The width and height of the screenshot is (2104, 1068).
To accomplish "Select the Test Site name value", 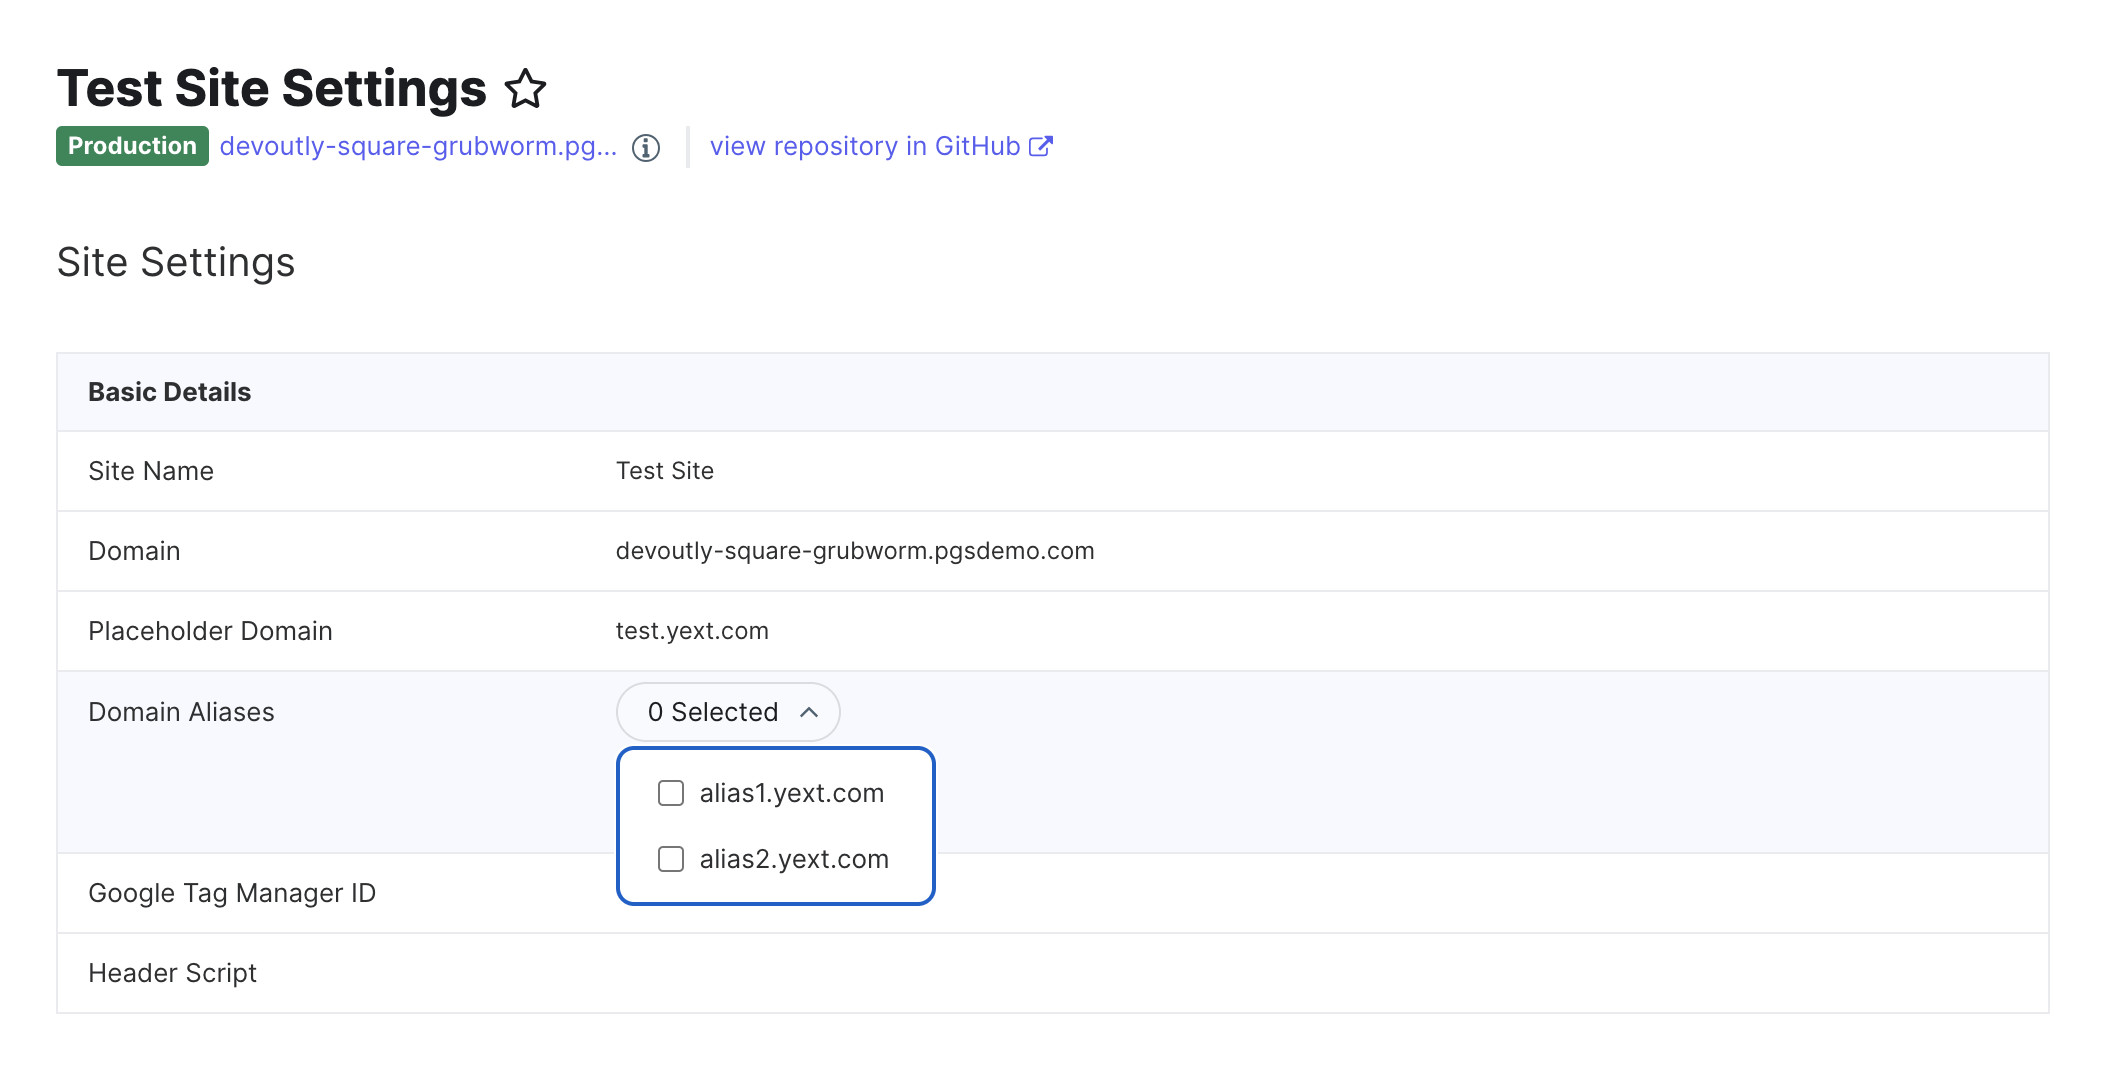I will click(x=665, y=471).
